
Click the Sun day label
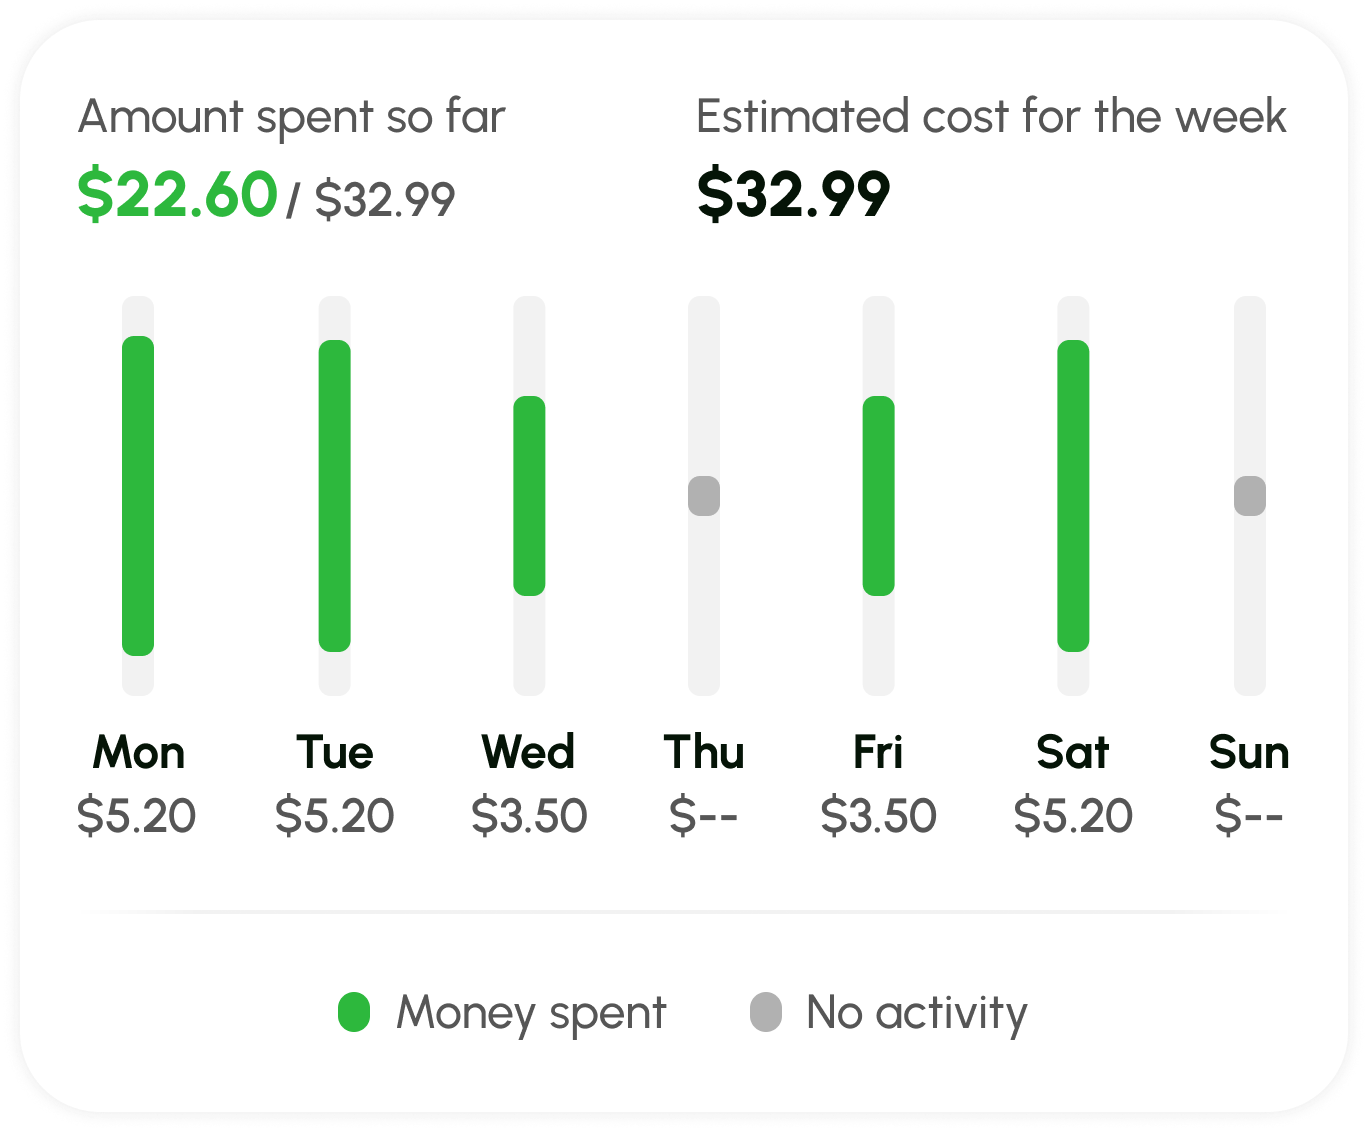(x=1249, y=753)
